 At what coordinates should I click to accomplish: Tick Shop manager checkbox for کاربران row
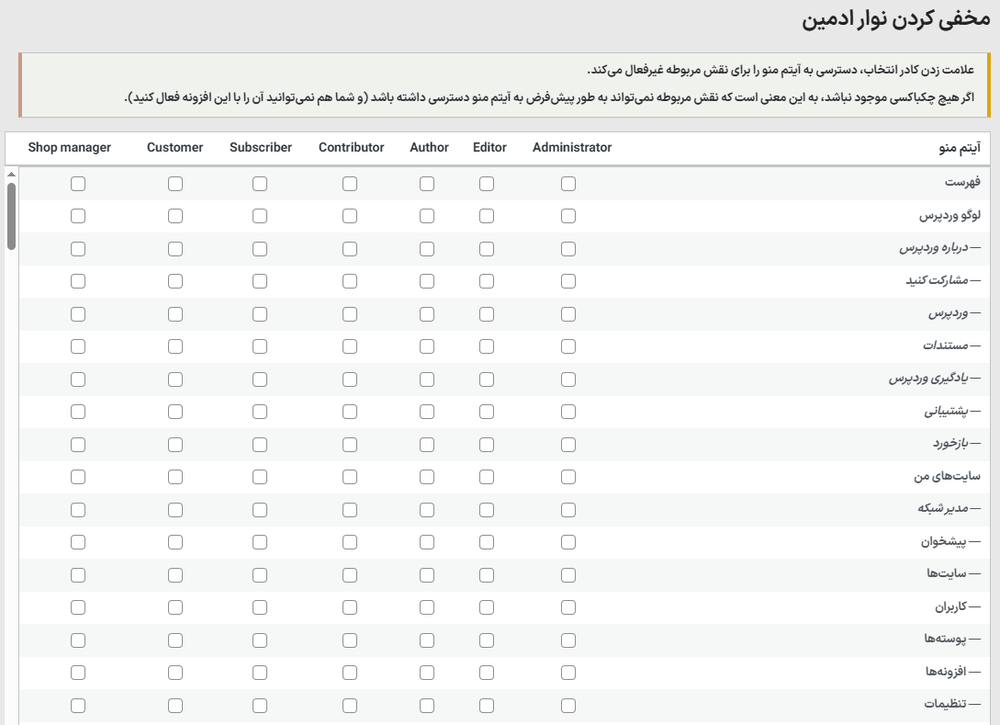pyautogui.click(x=78, y=607)
